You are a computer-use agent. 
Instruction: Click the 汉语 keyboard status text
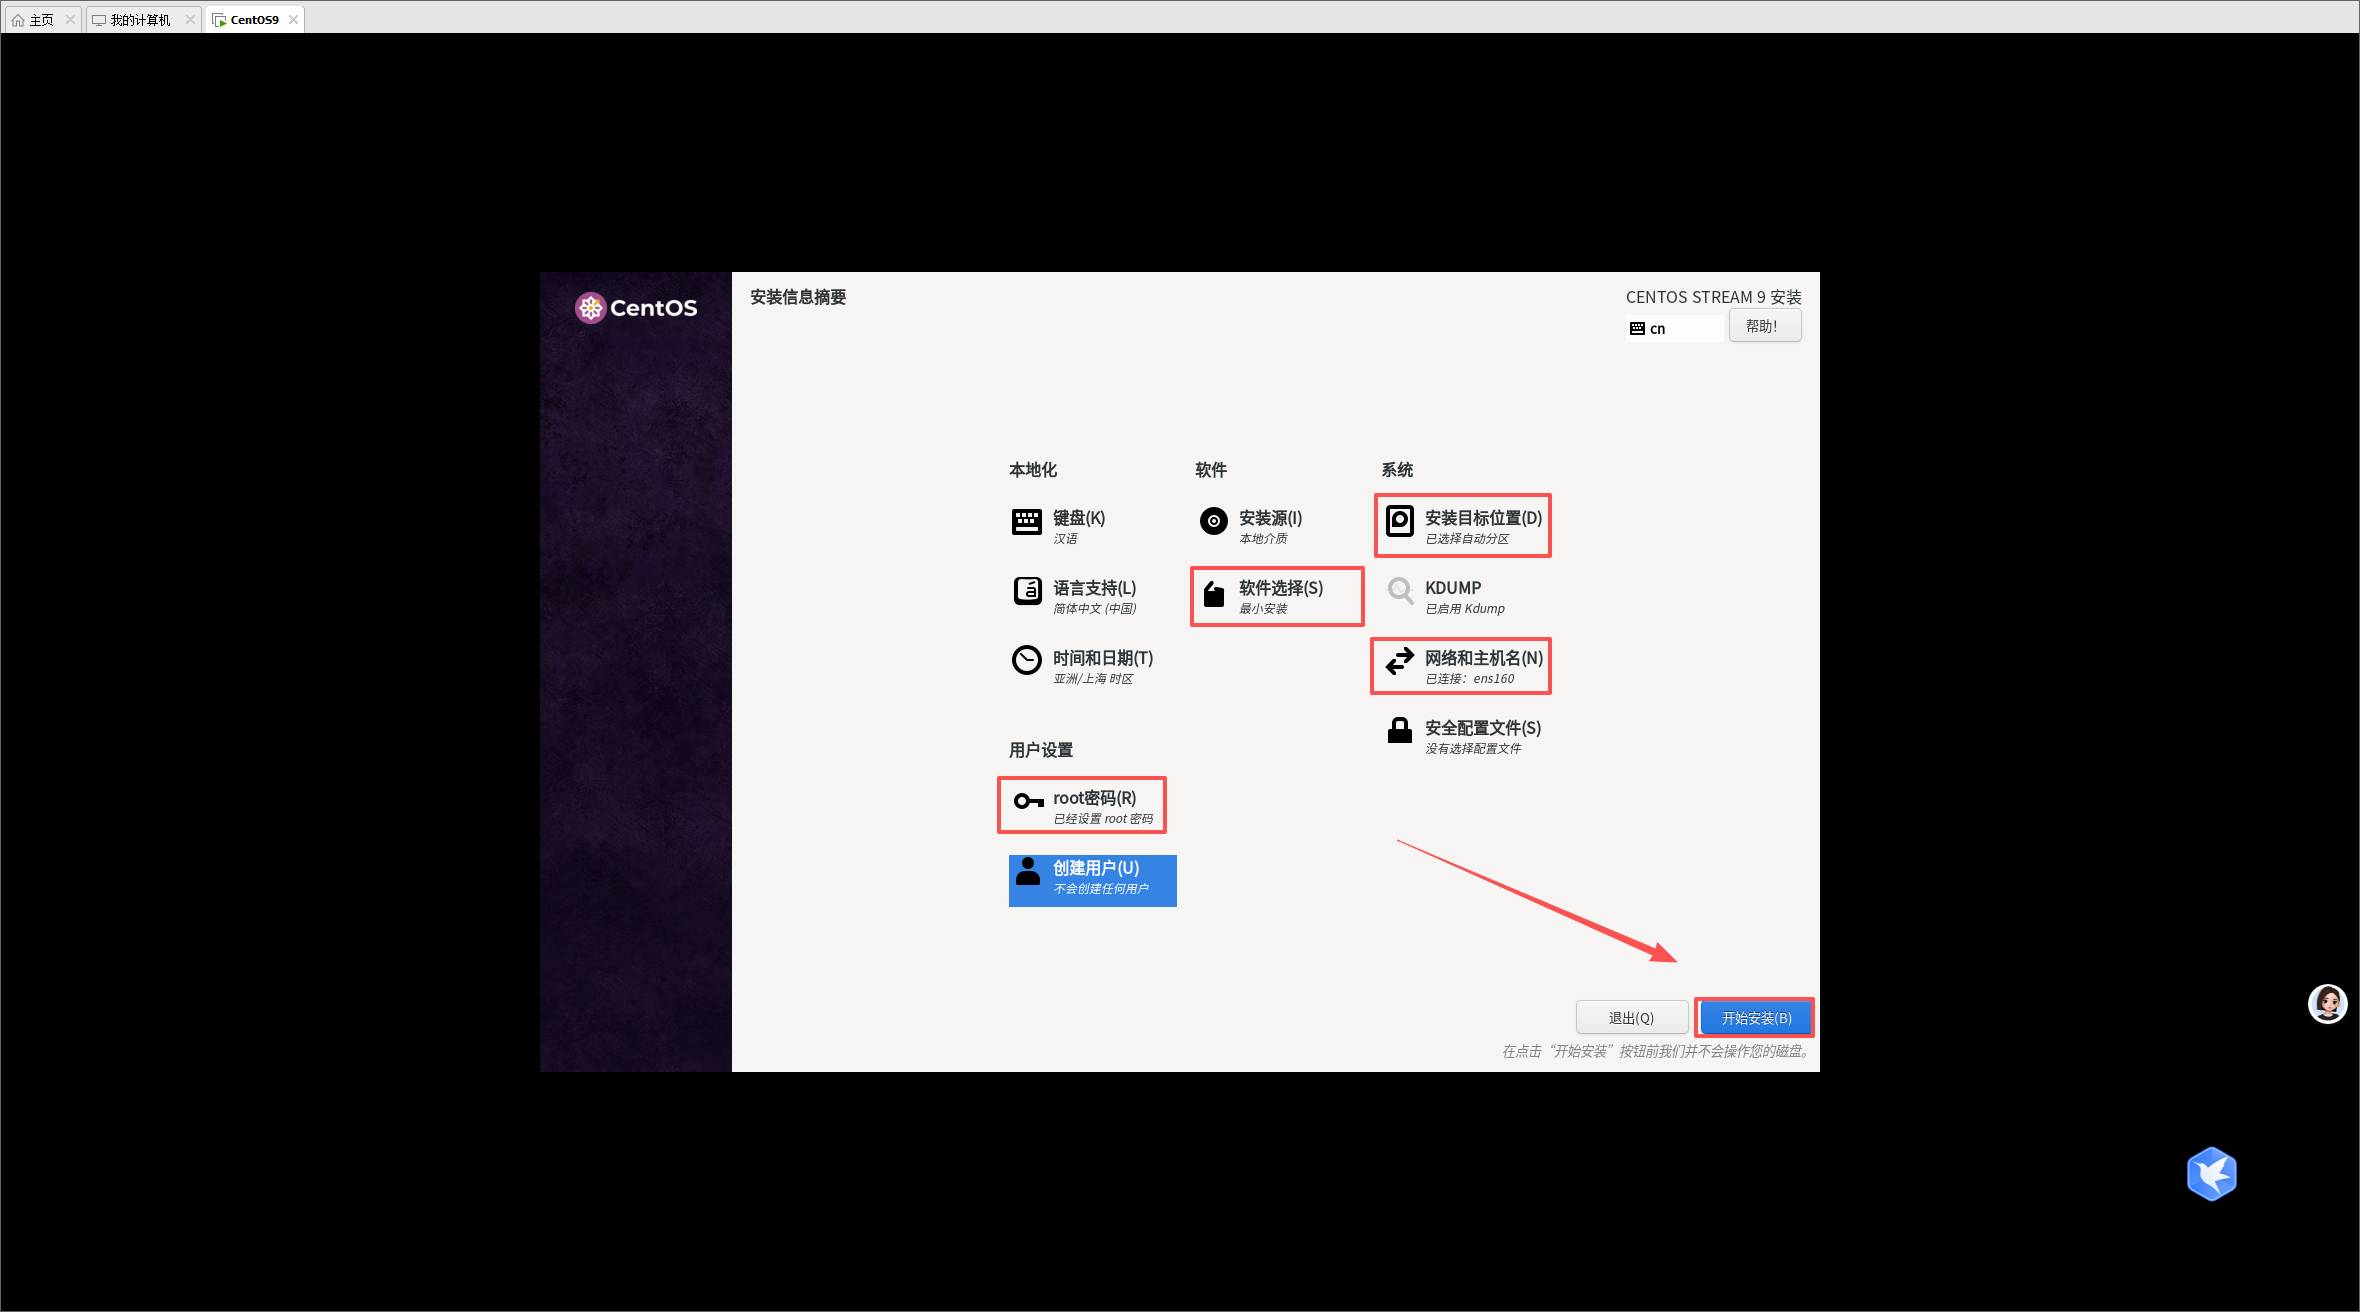(x=1065, y=539)
